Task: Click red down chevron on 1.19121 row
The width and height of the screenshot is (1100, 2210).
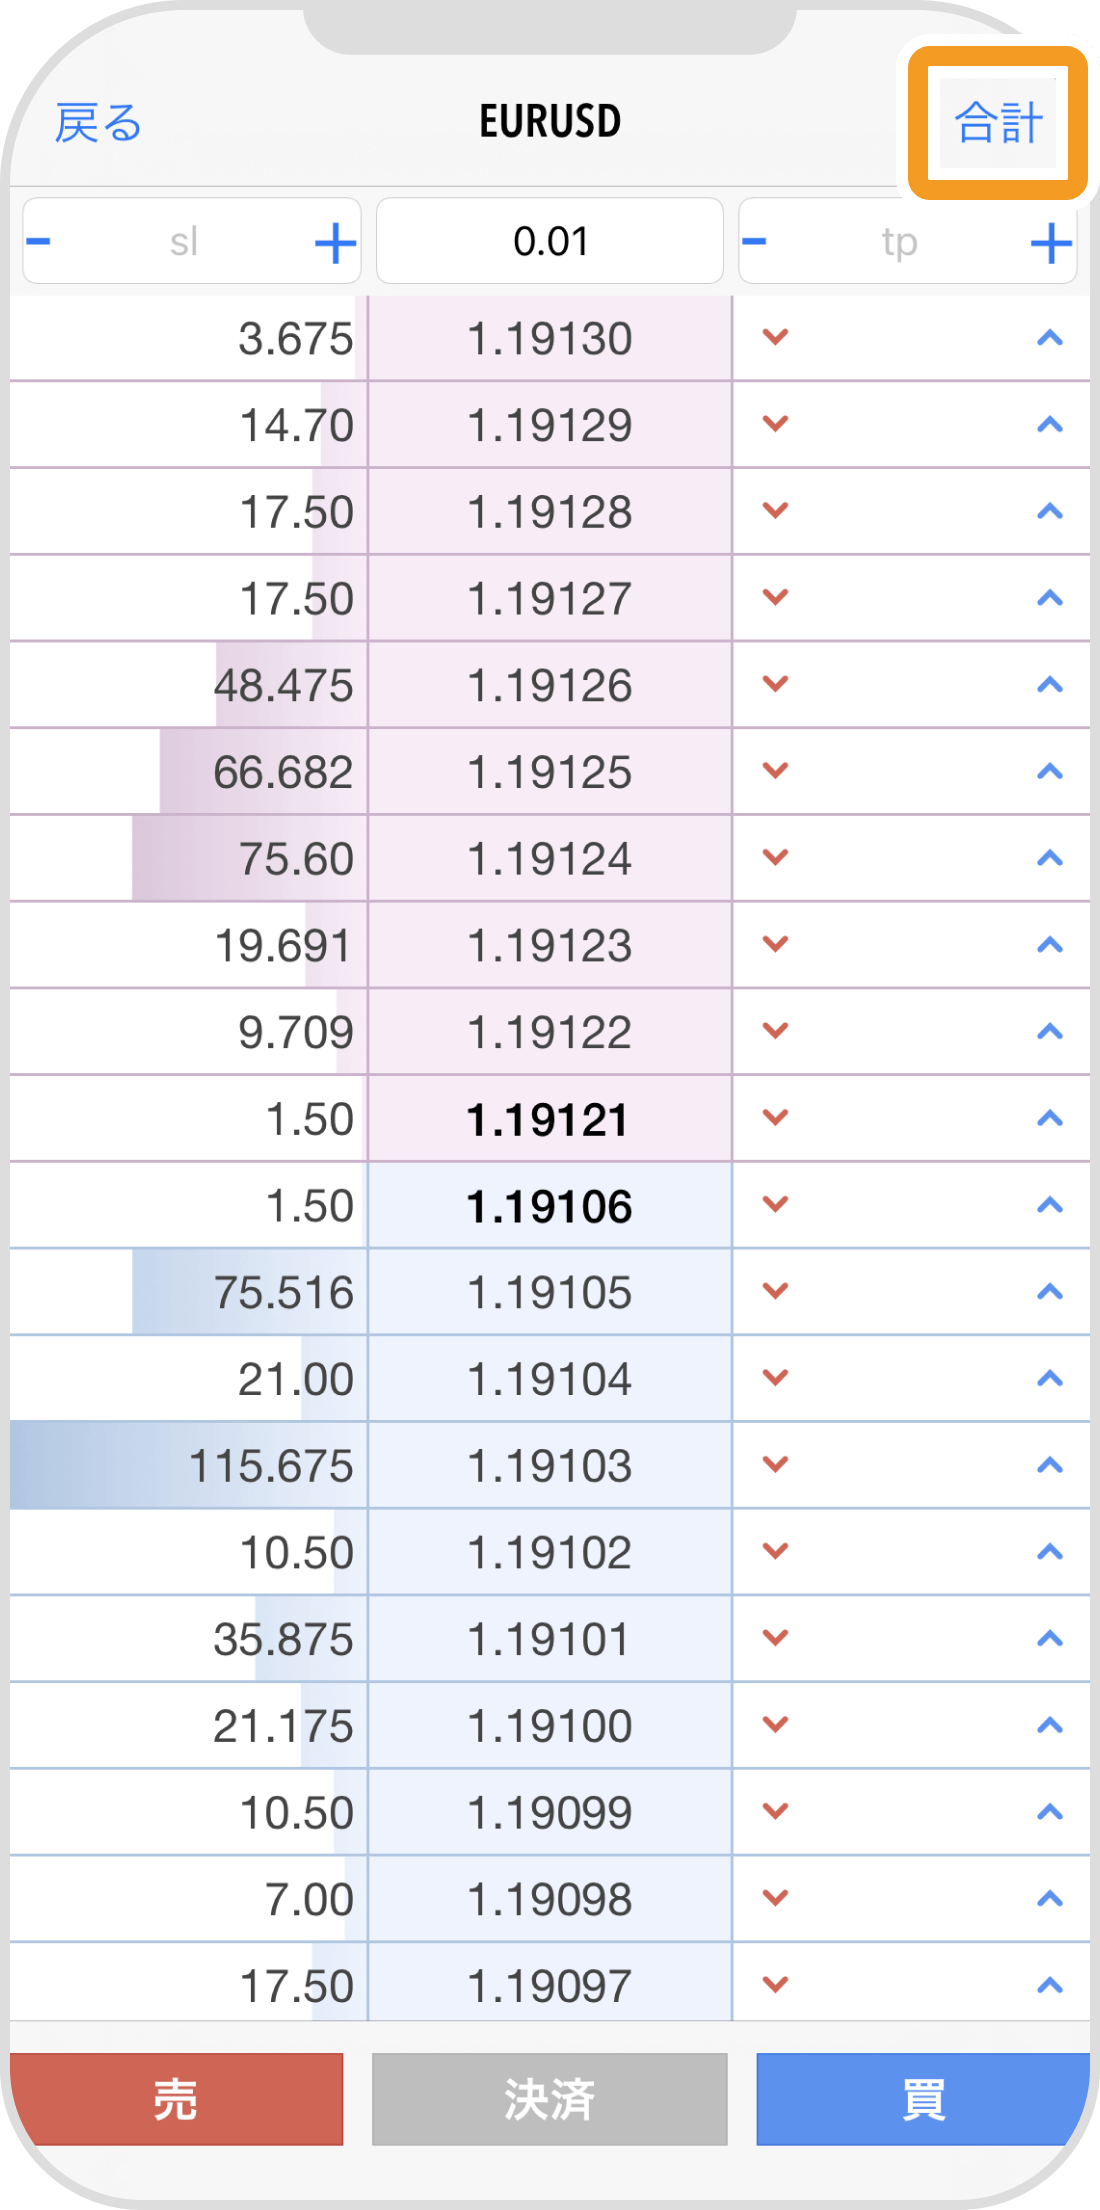Action: [775, 1118]
